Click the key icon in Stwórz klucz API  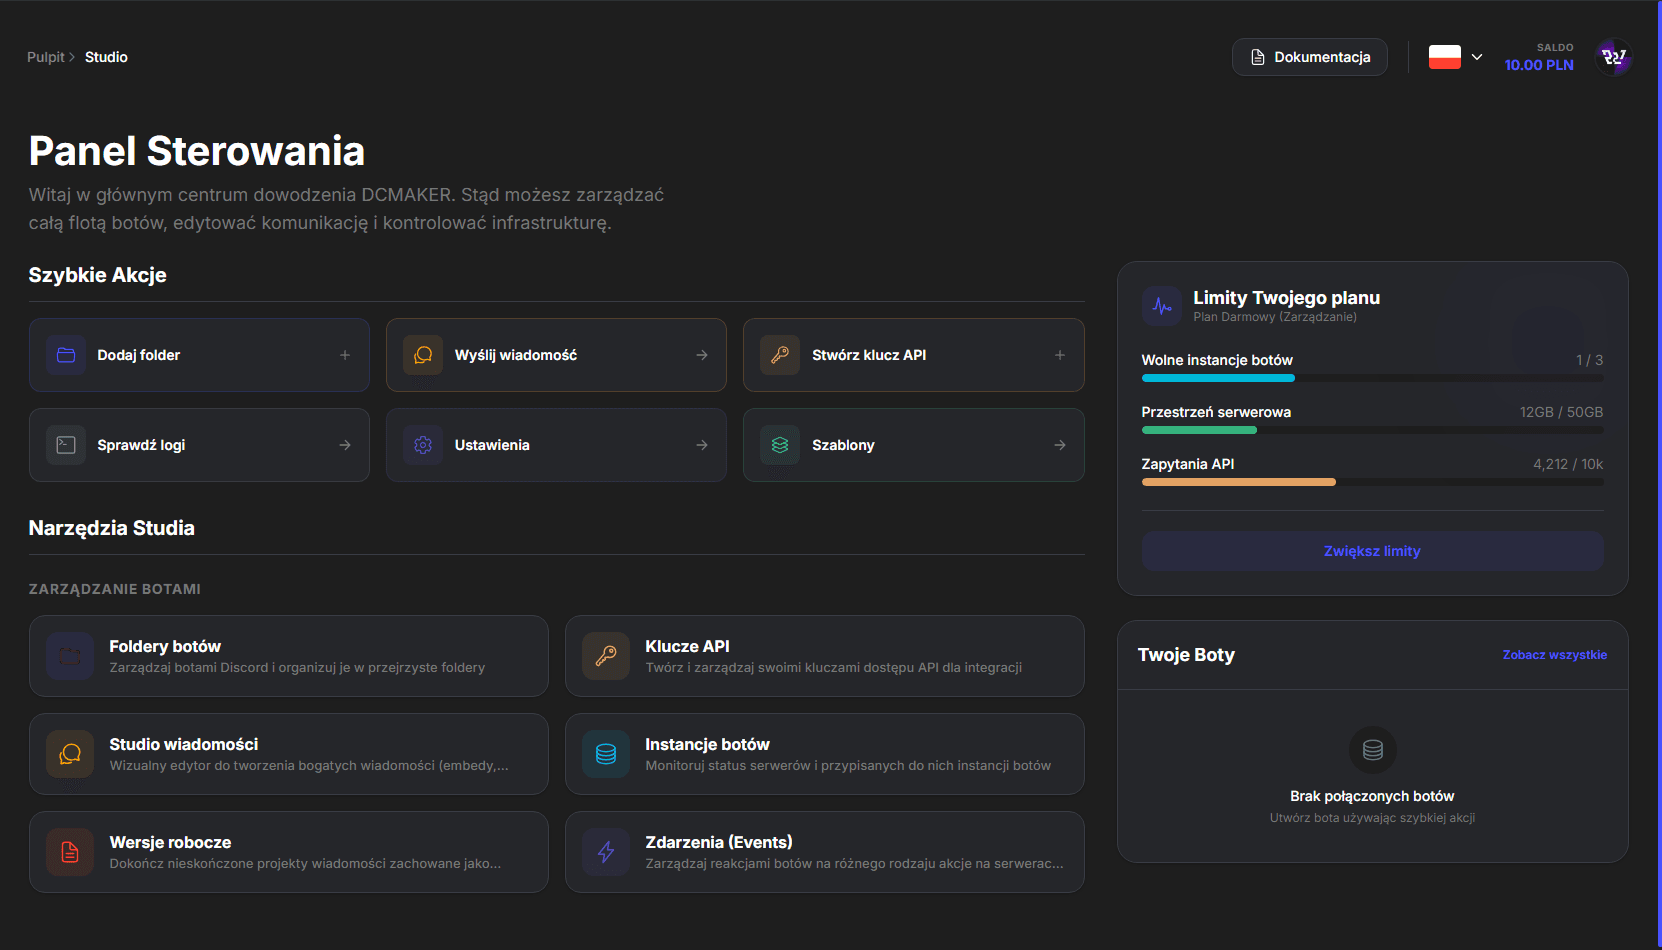click(780, 355)
